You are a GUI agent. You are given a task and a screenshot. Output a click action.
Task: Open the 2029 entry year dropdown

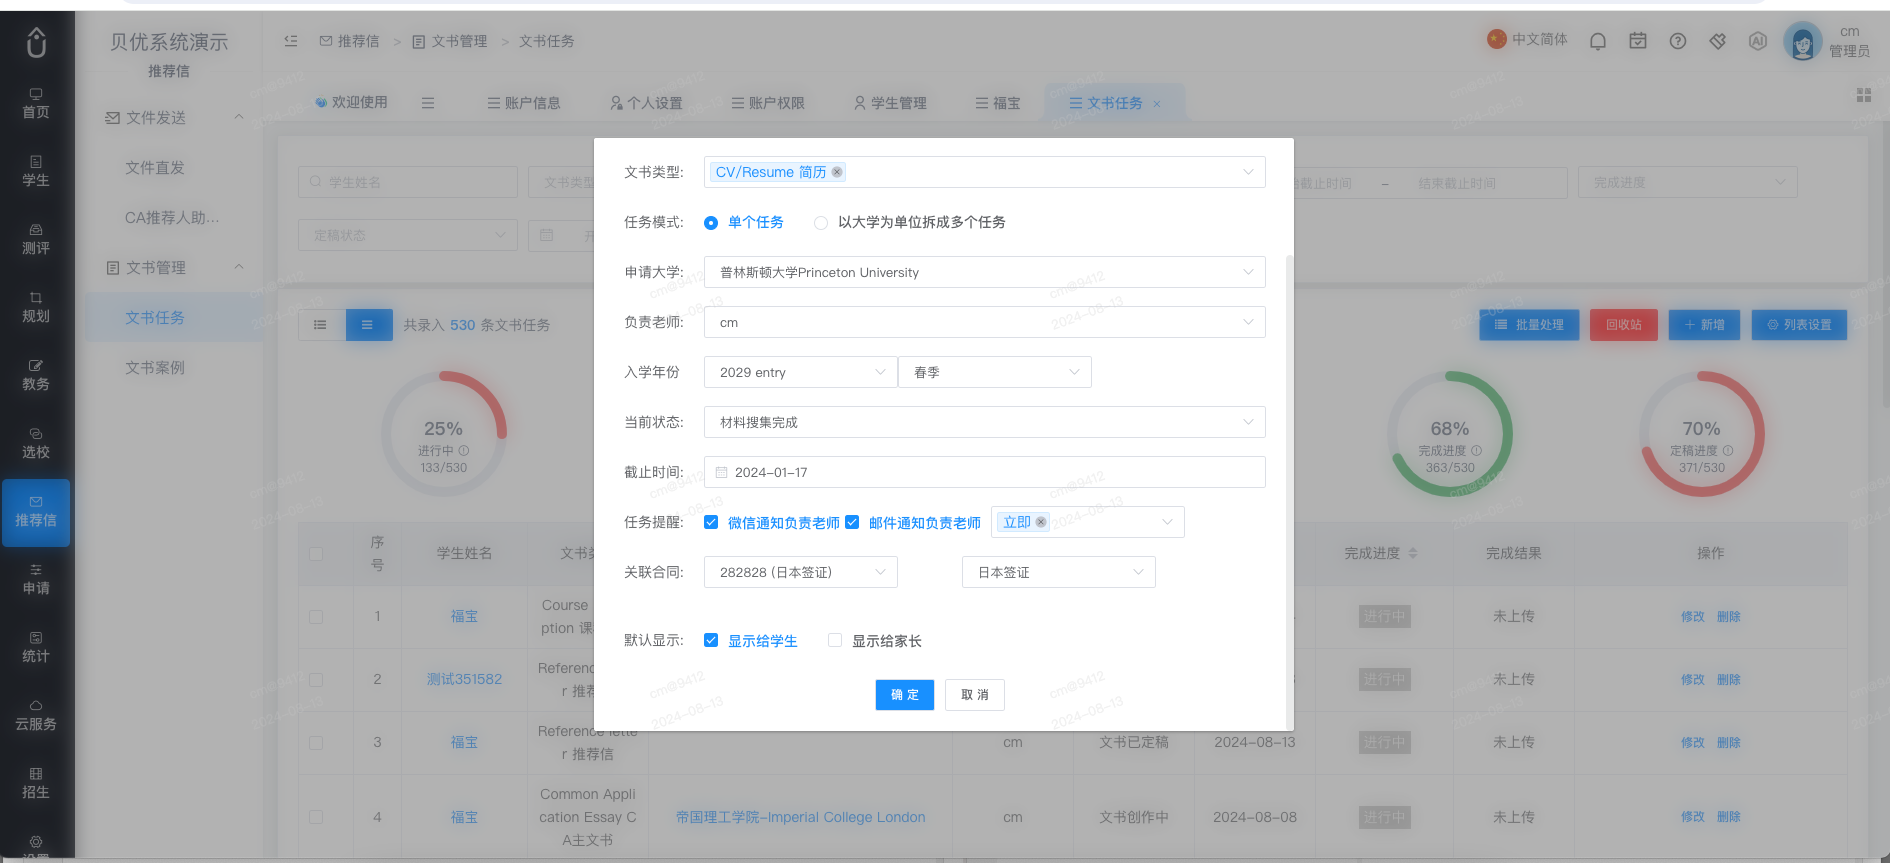point(801,372)
